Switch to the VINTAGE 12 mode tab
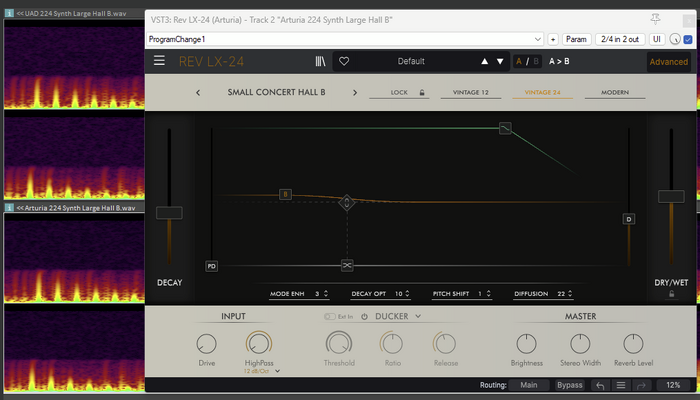The image size is (700, 400). pos(471,92)
